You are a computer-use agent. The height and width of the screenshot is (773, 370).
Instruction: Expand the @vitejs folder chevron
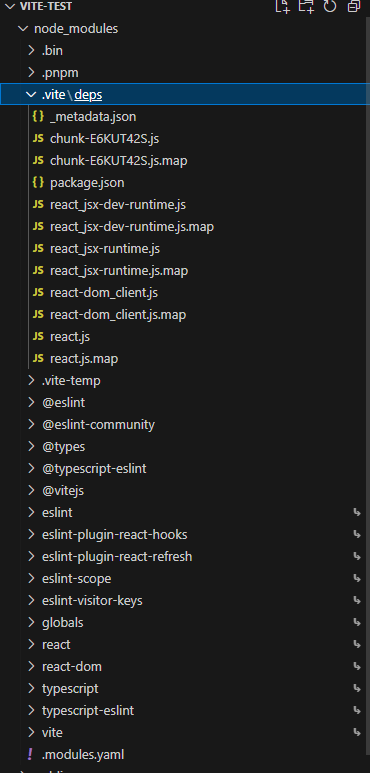point(32,491)
